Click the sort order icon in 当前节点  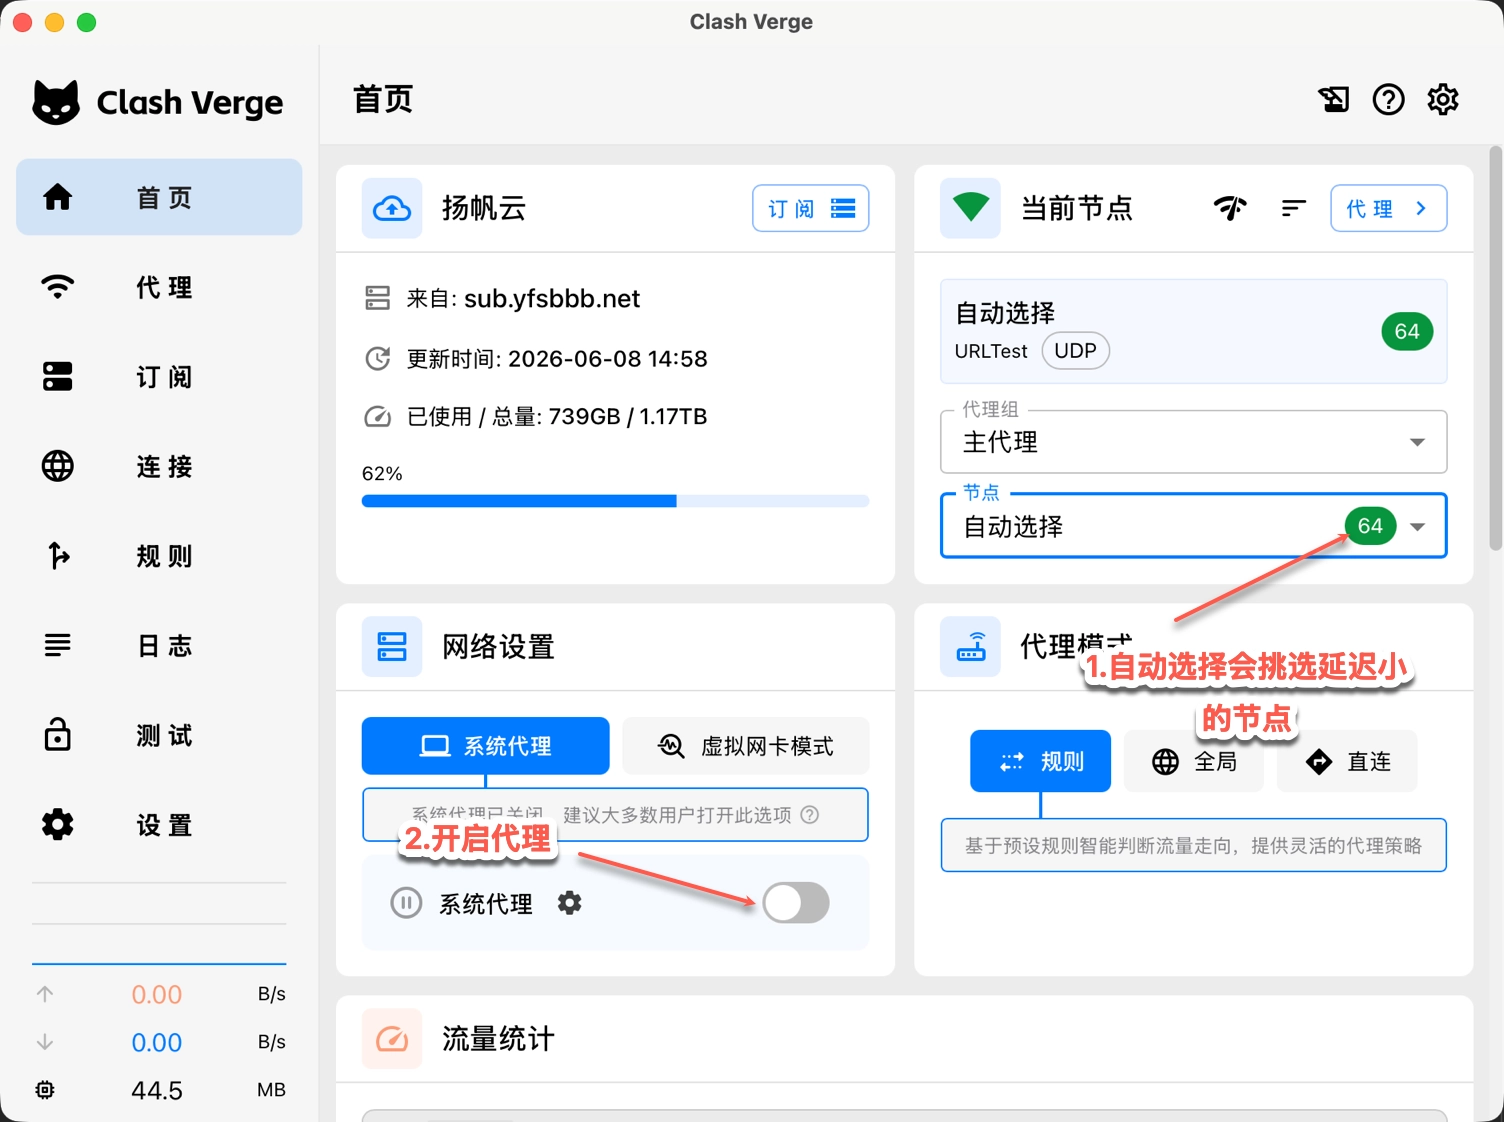pos(1293,208)
